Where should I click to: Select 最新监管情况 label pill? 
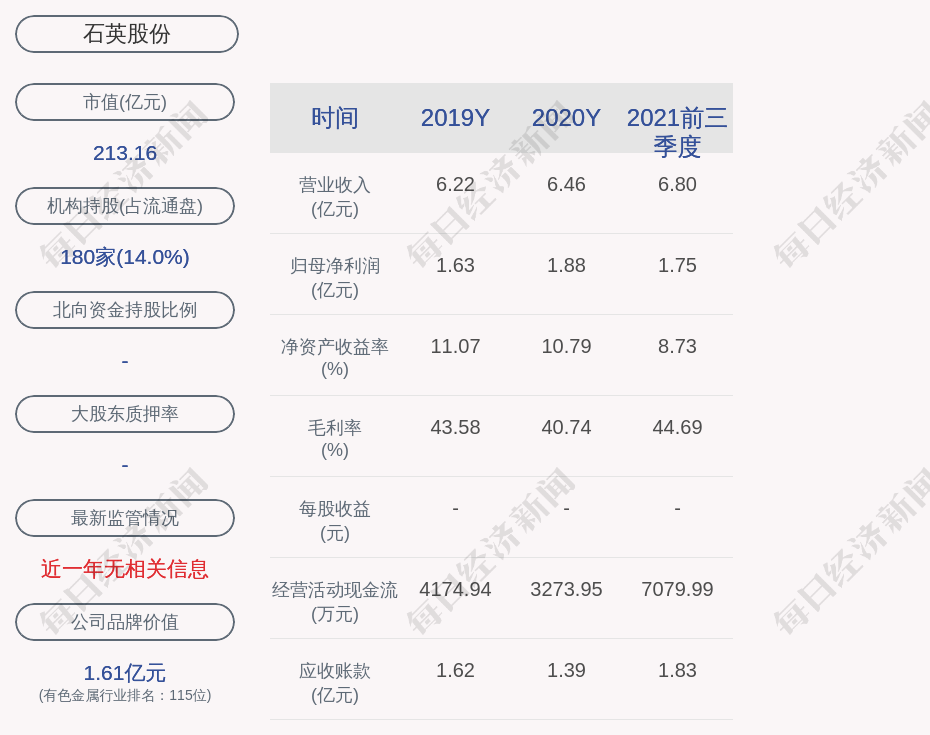click(x=125, y=518)
